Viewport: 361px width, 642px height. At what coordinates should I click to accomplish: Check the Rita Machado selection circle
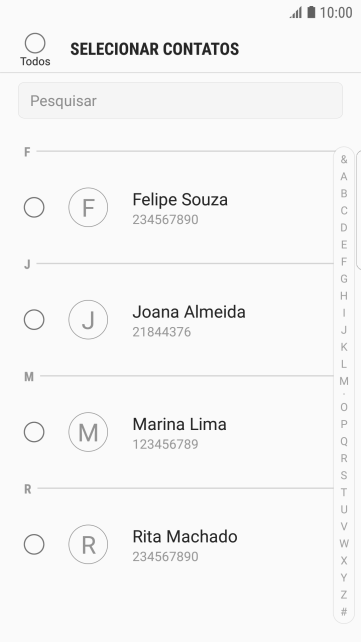tap(34, 545)
